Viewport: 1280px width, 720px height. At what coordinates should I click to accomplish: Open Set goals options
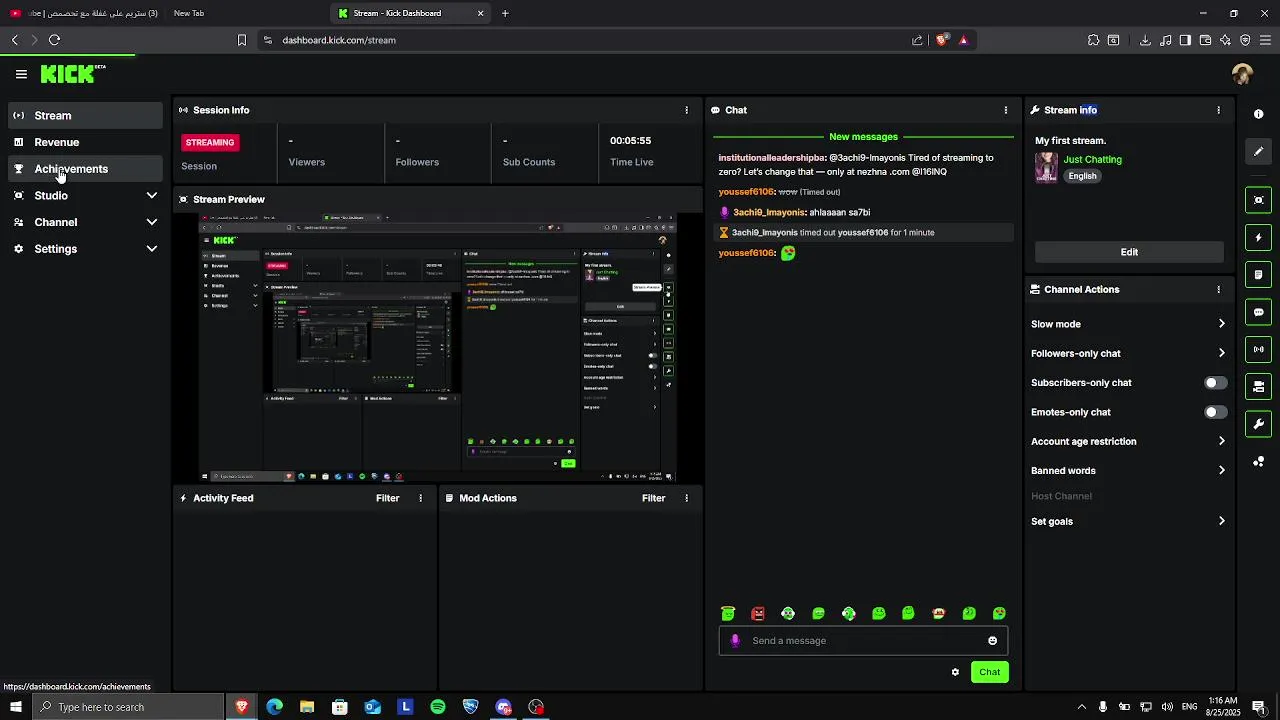click(1128, 521)
